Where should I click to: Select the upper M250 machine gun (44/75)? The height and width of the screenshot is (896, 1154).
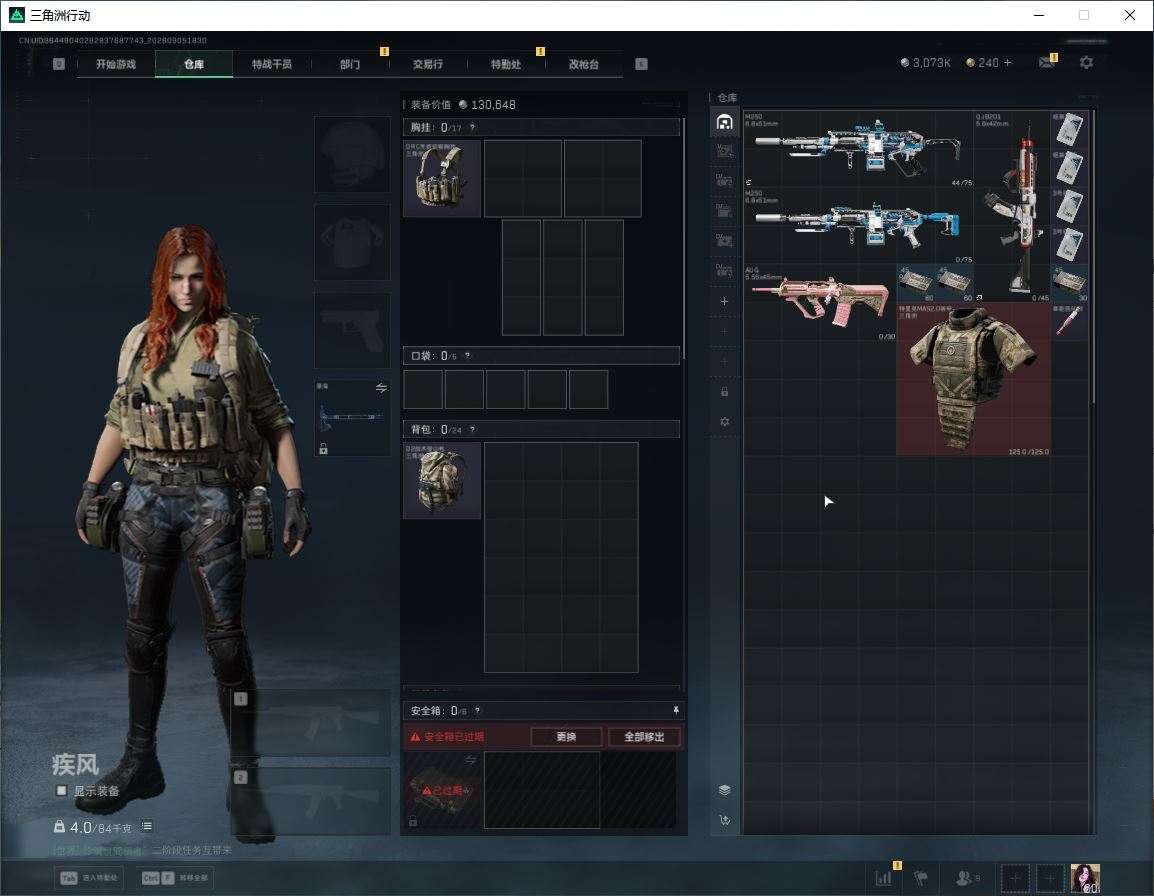click(858, 149)
